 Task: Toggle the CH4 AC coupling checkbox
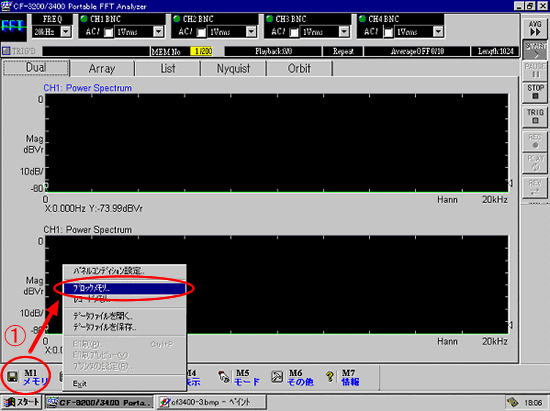click(x=388, y=32)
